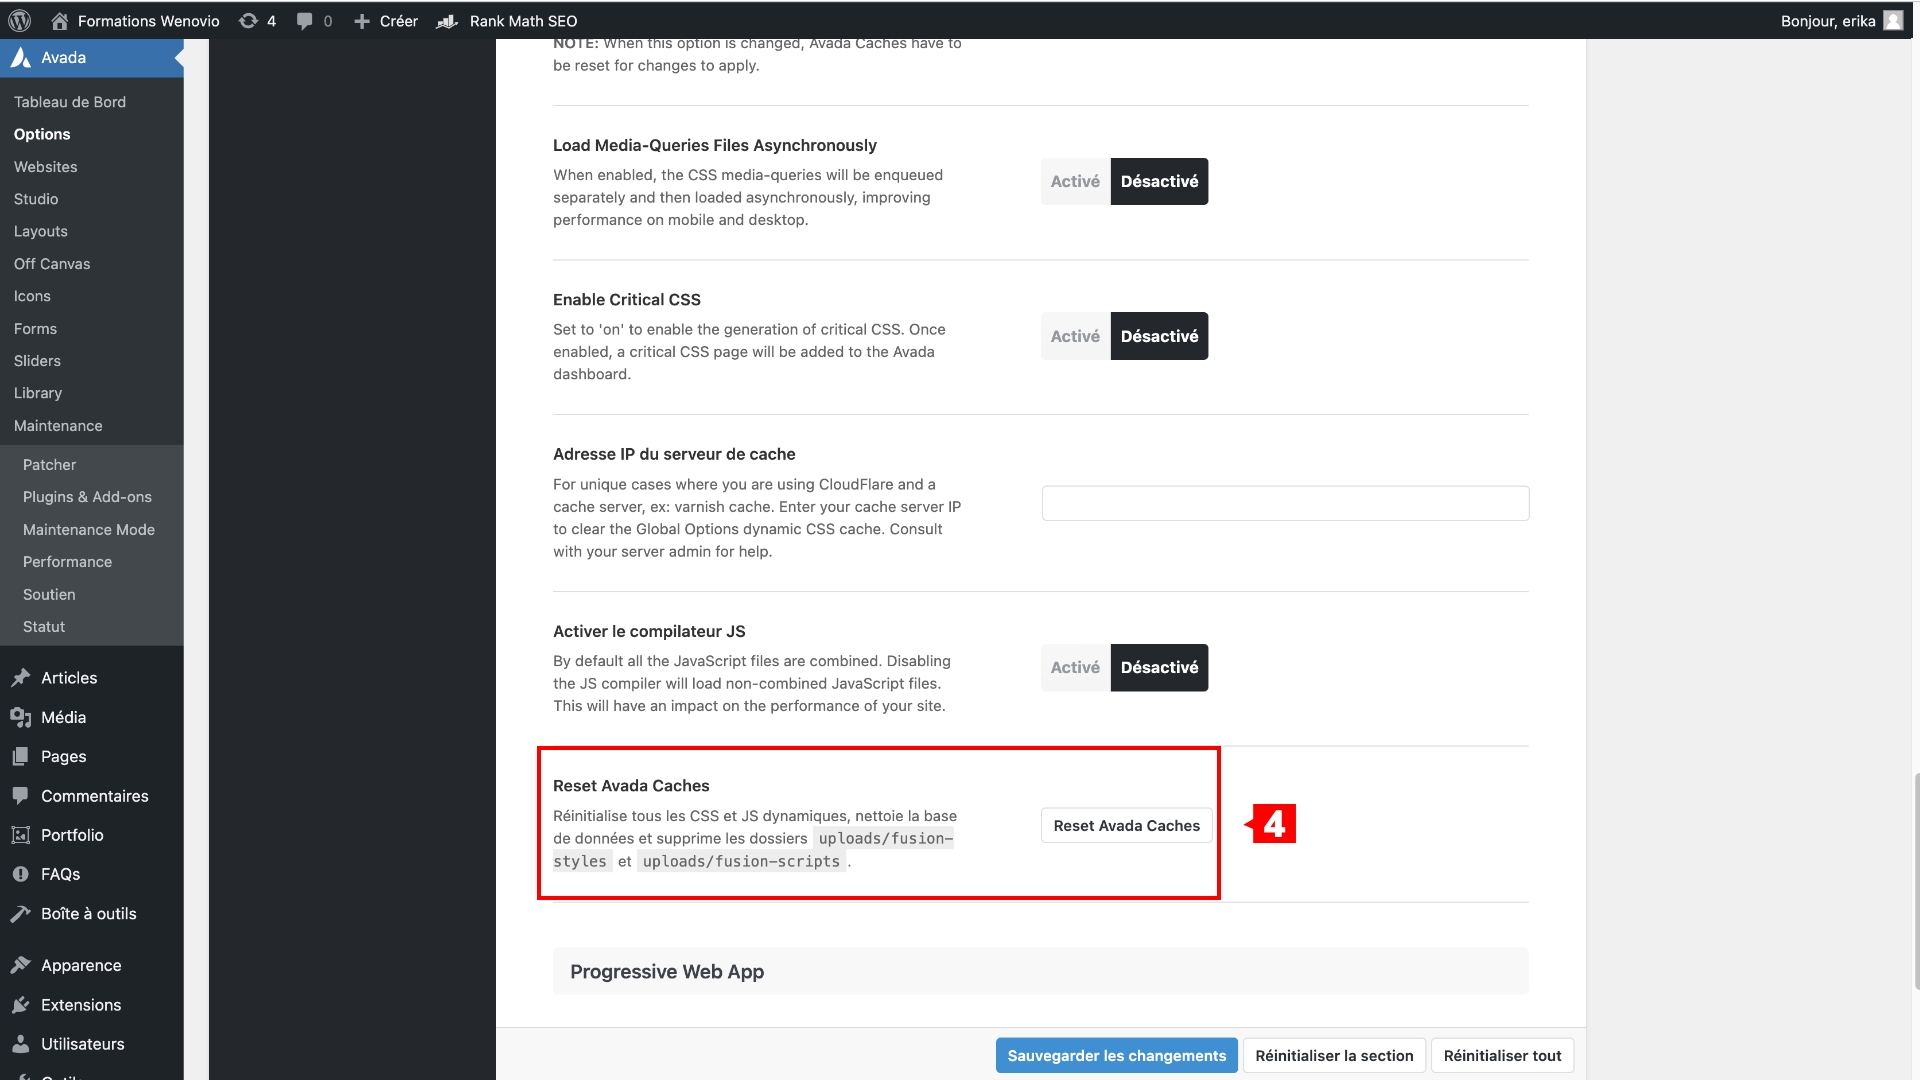Enable Load Media-Queries Files Asynchronously with Activé

[1075, 181]
